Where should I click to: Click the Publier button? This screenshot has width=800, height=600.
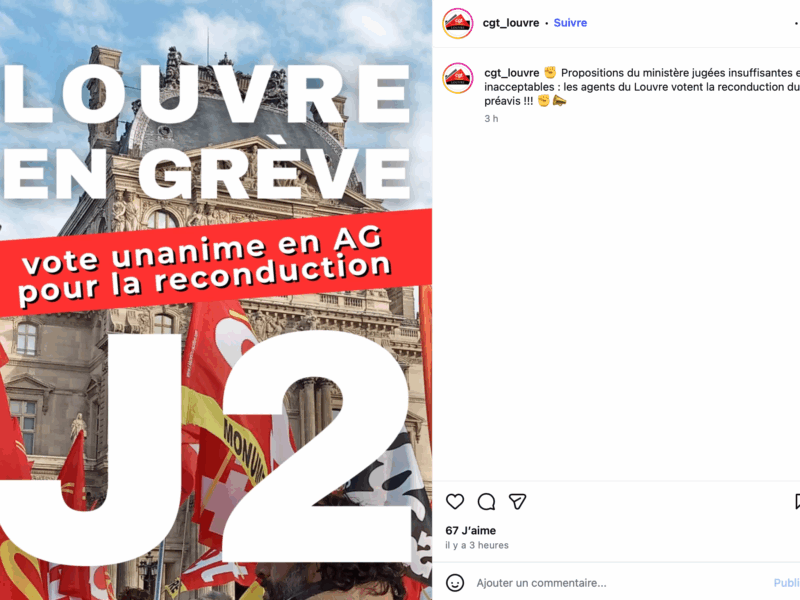(787, 583)
